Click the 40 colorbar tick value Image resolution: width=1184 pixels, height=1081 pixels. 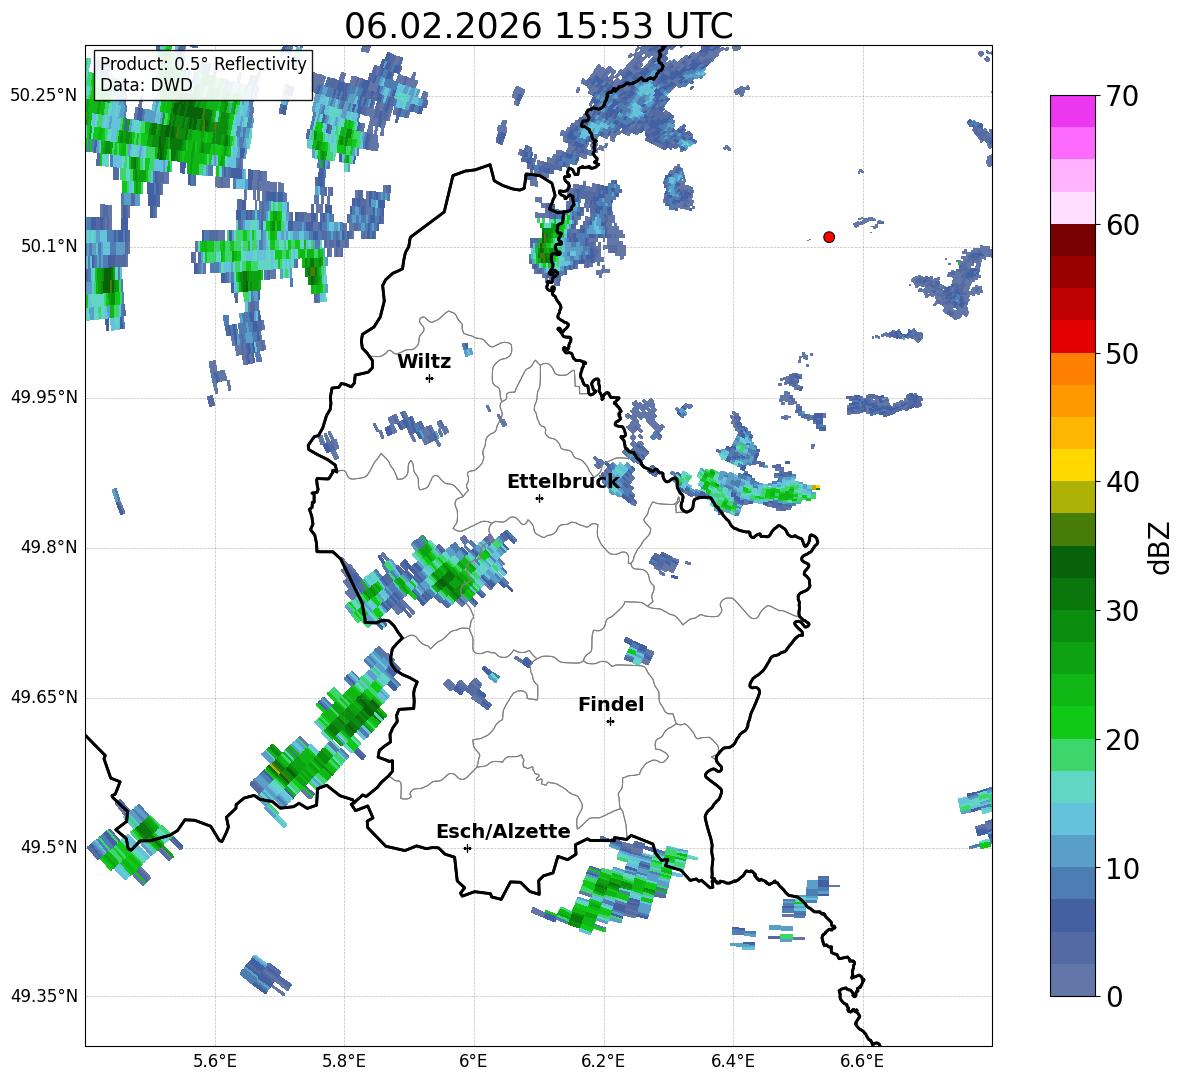tap(1122, 482)
